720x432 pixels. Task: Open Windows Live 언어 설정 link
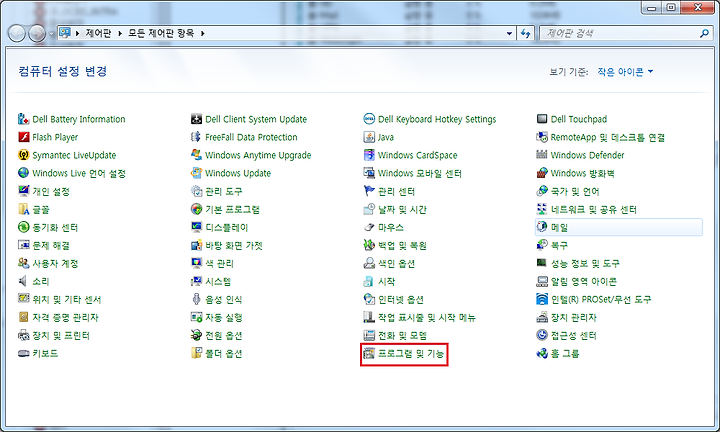click(79, 173)
